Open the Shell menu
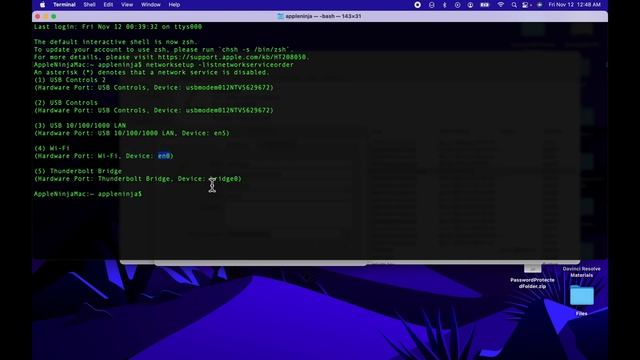The height and width of the screenshot is (360, 640). click(x=89, y=5)
